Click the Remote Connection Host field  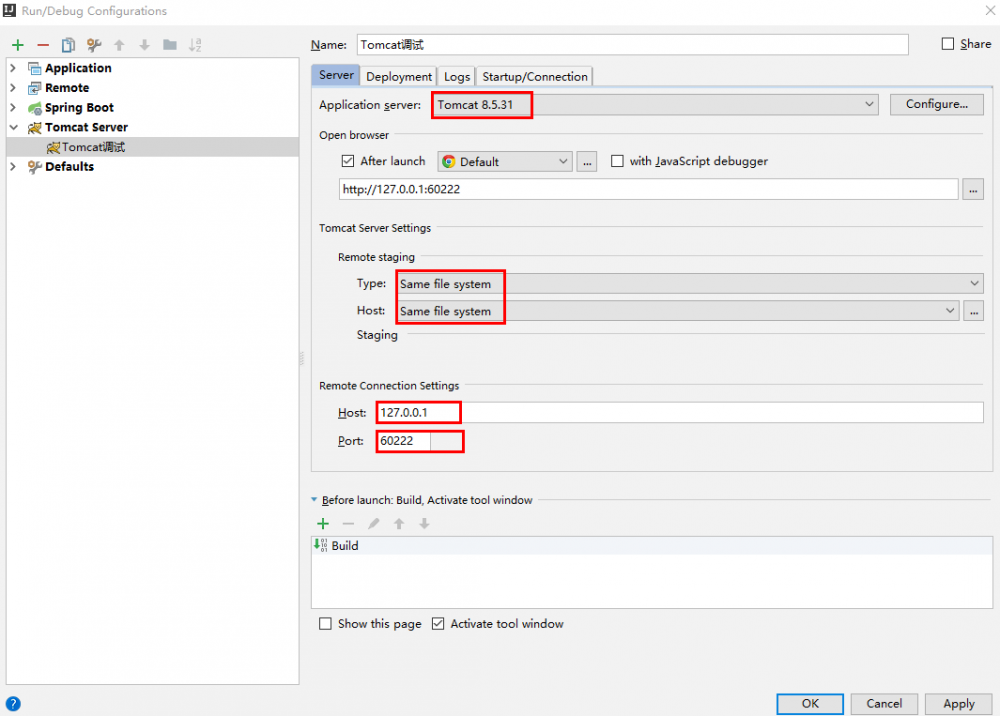[x=680, y=413]
